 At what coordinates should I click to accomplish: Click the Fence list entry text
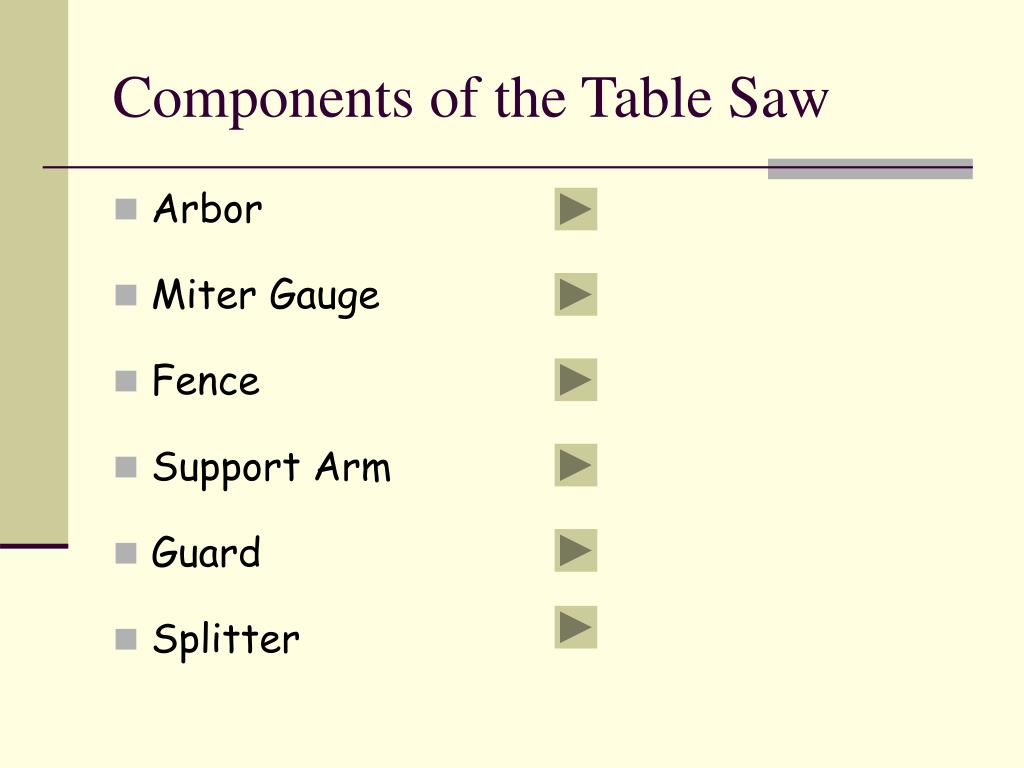206,380
